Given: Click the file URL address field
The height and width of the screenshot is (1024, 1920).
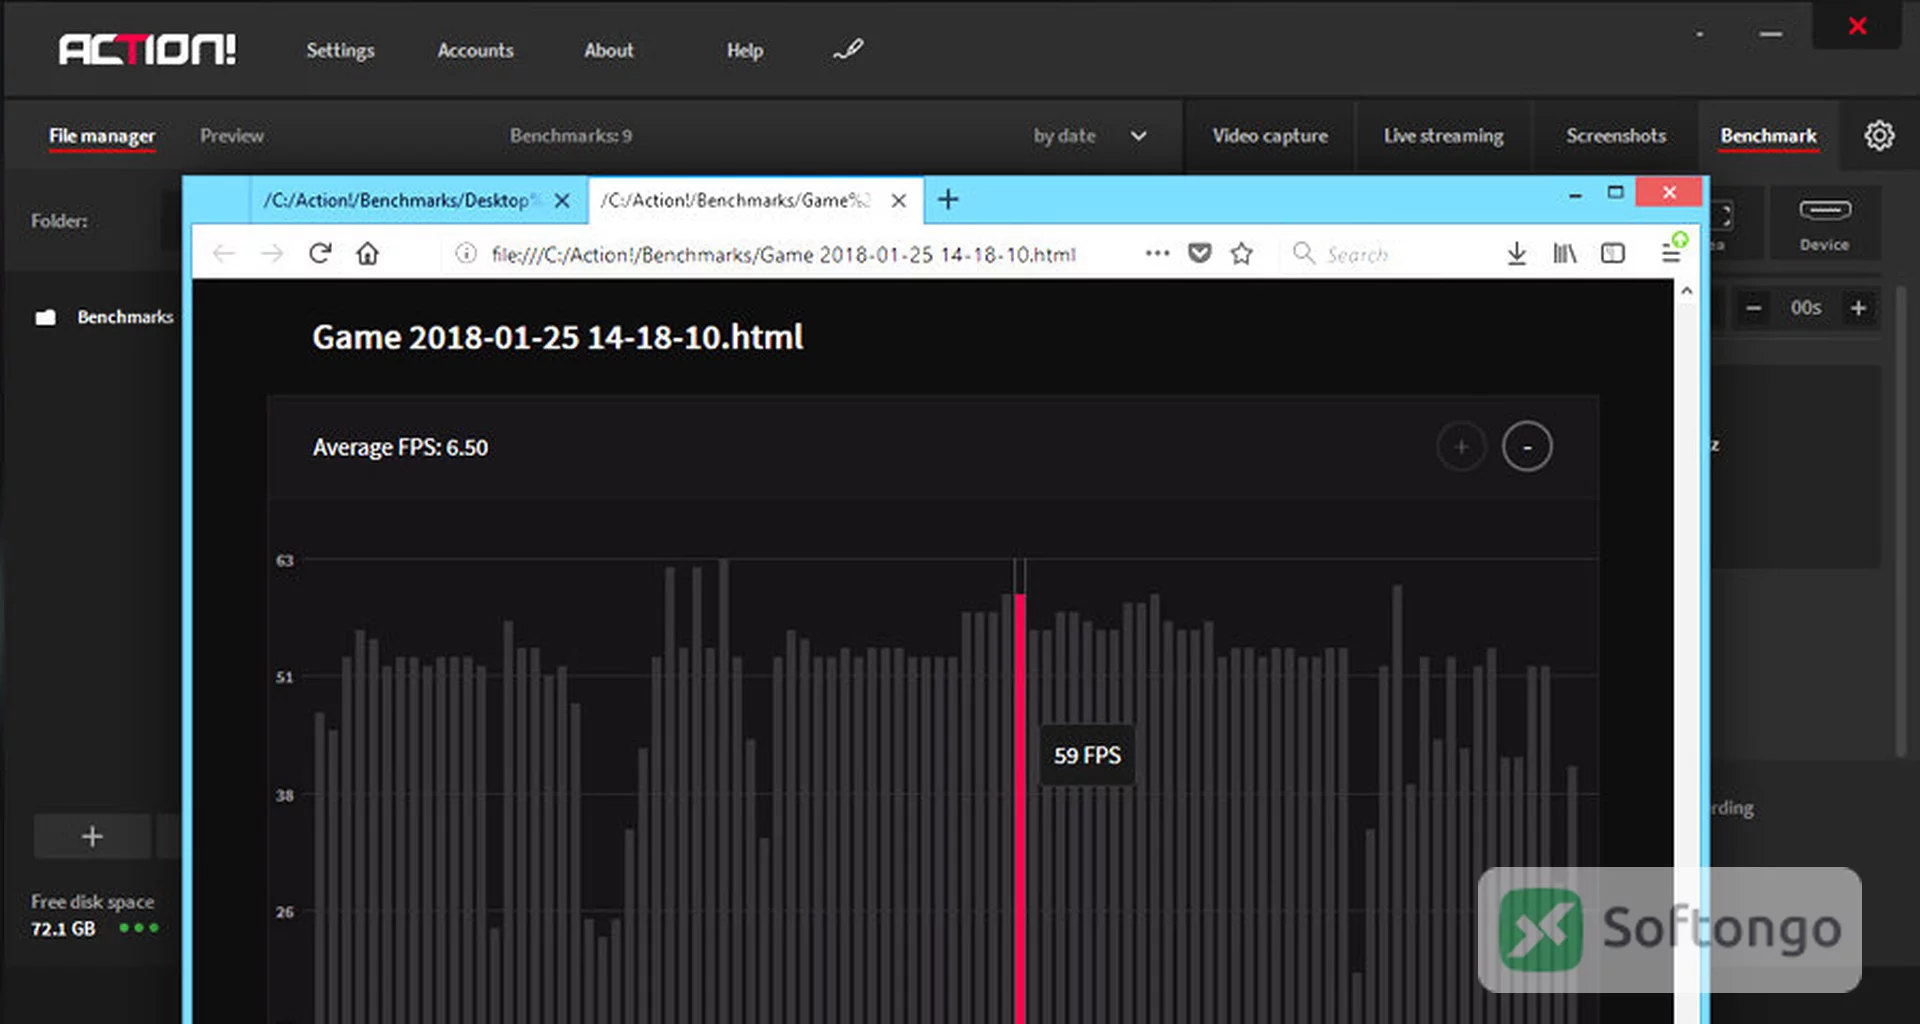Looking at the screenshot, I should click(x=784, y=254).
